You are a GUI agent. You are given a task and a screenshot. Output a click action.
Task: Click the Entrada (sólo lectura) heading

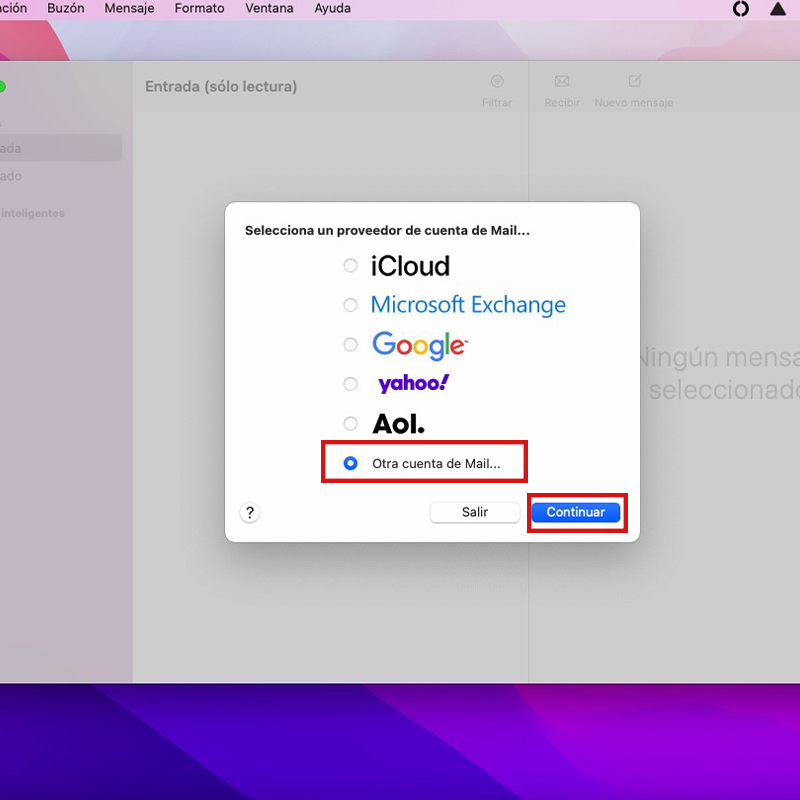(221, 87)
